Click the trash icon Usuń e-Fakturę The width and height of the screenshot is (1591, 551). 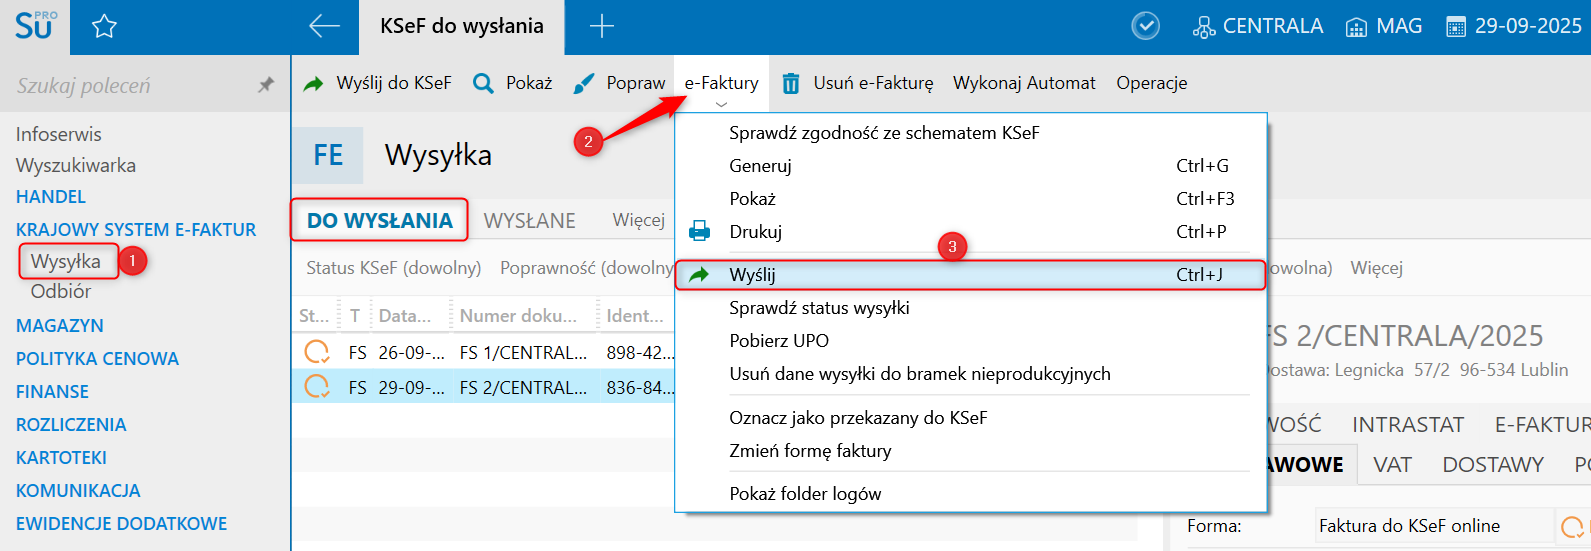click(x=790, y=84)
